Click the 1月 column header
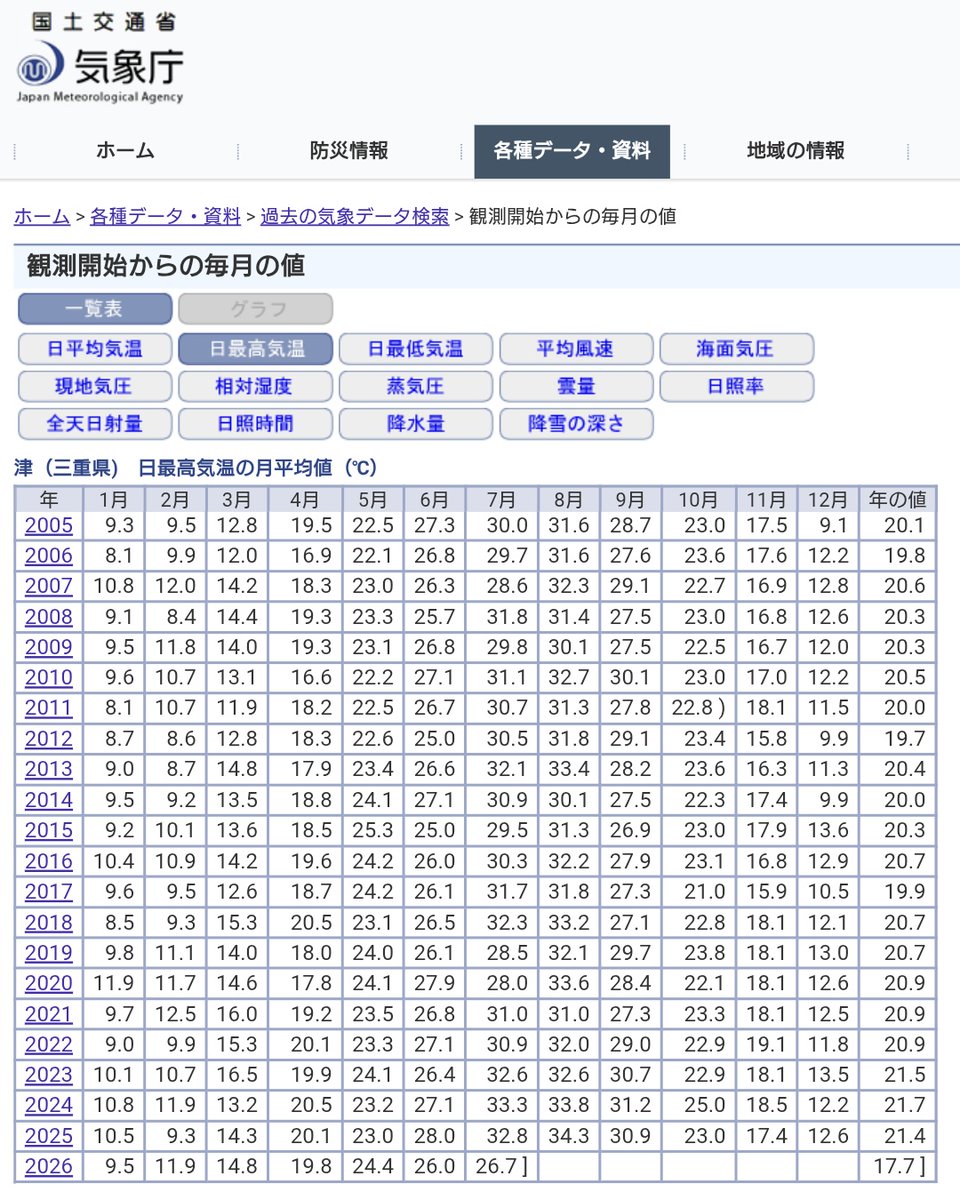960x1200 pixels. click(x=114, y=499)
